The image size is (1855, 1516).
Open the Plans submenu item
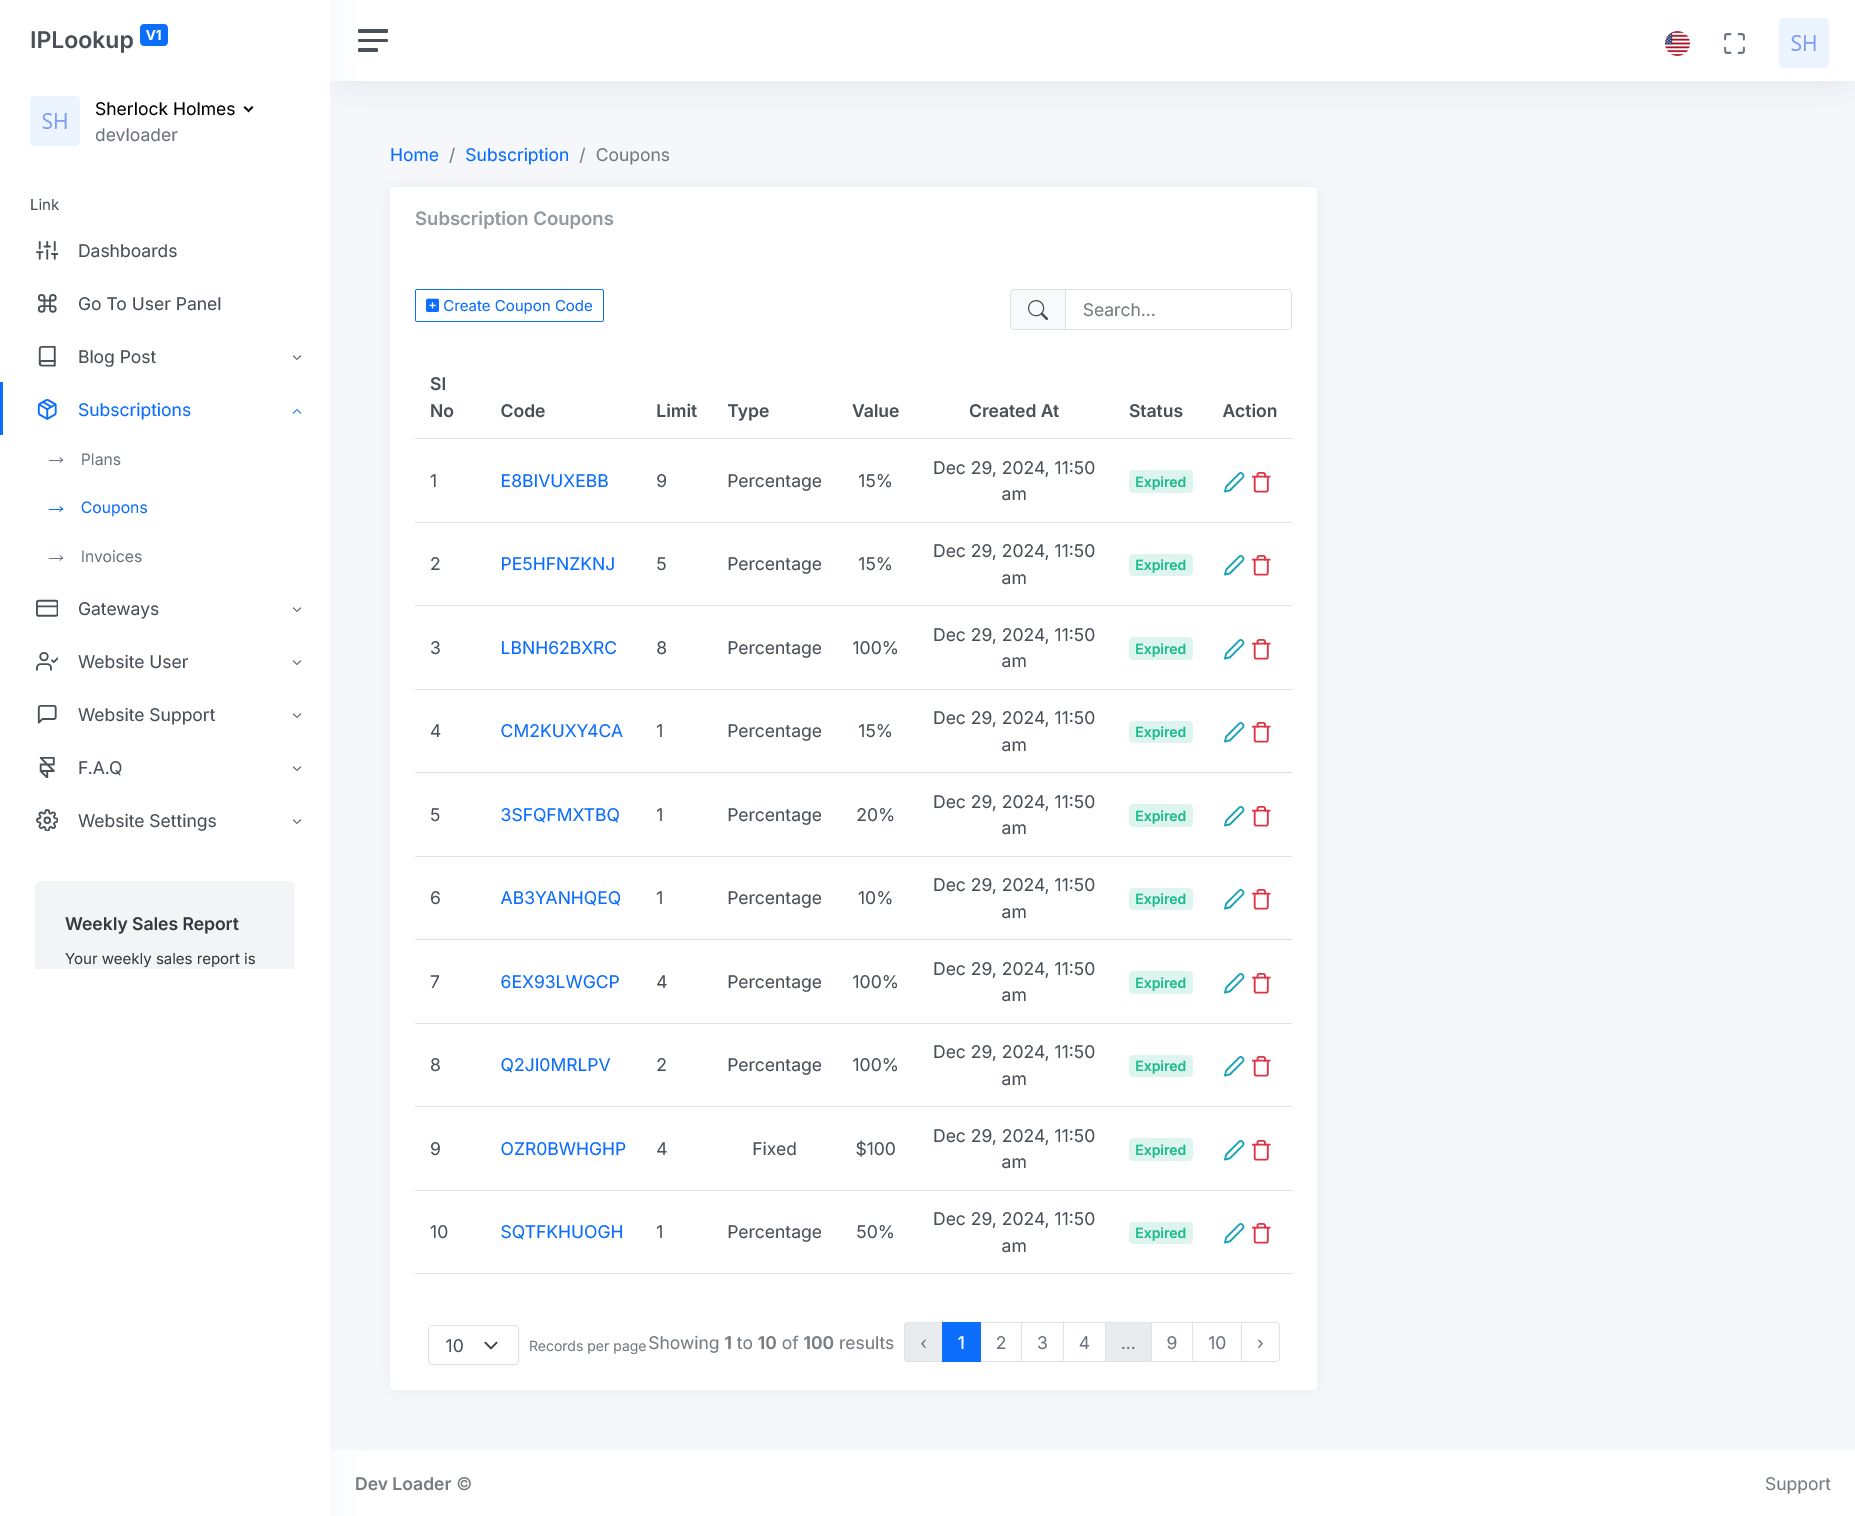101,460
